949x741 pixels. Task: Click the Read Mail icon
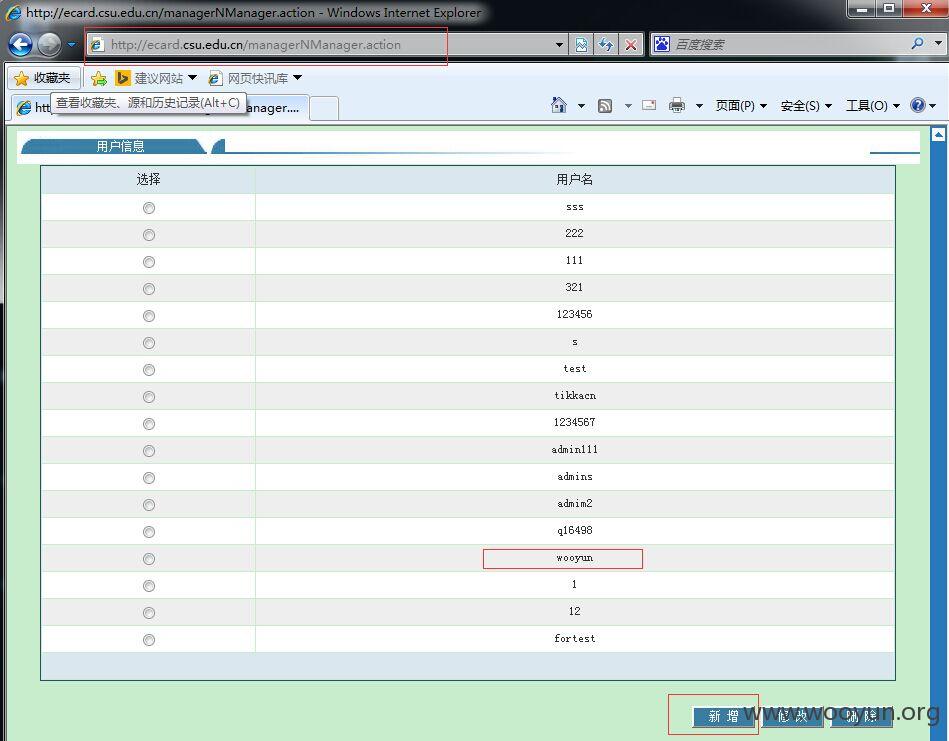tap(649, 105)
